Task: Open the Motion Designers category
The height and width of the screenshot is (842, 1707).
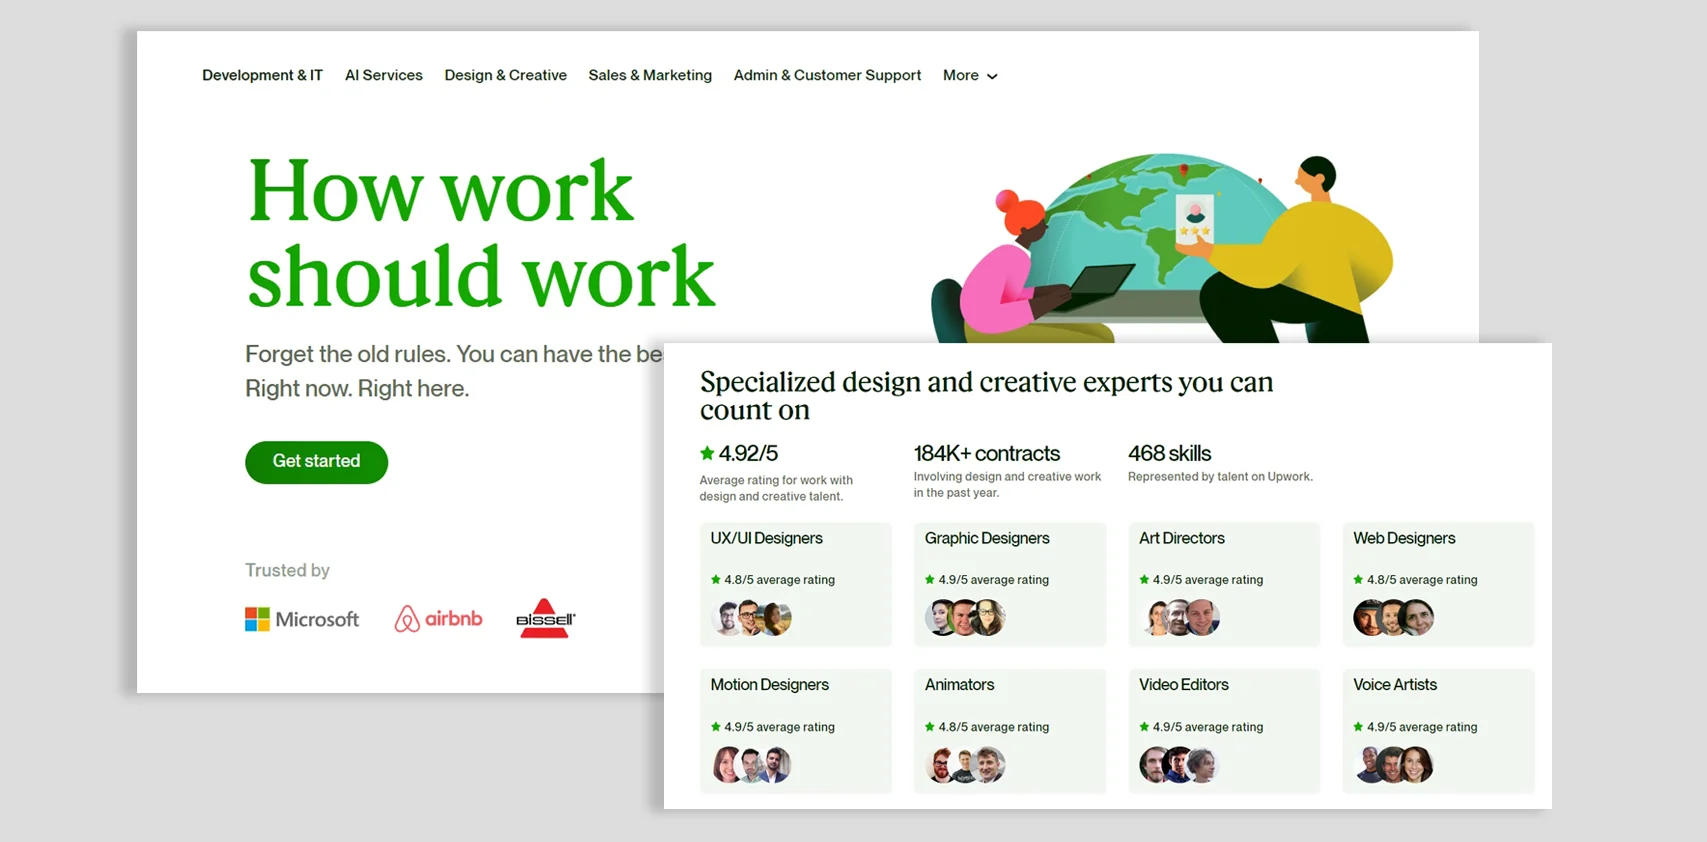Action: [769, 685]
